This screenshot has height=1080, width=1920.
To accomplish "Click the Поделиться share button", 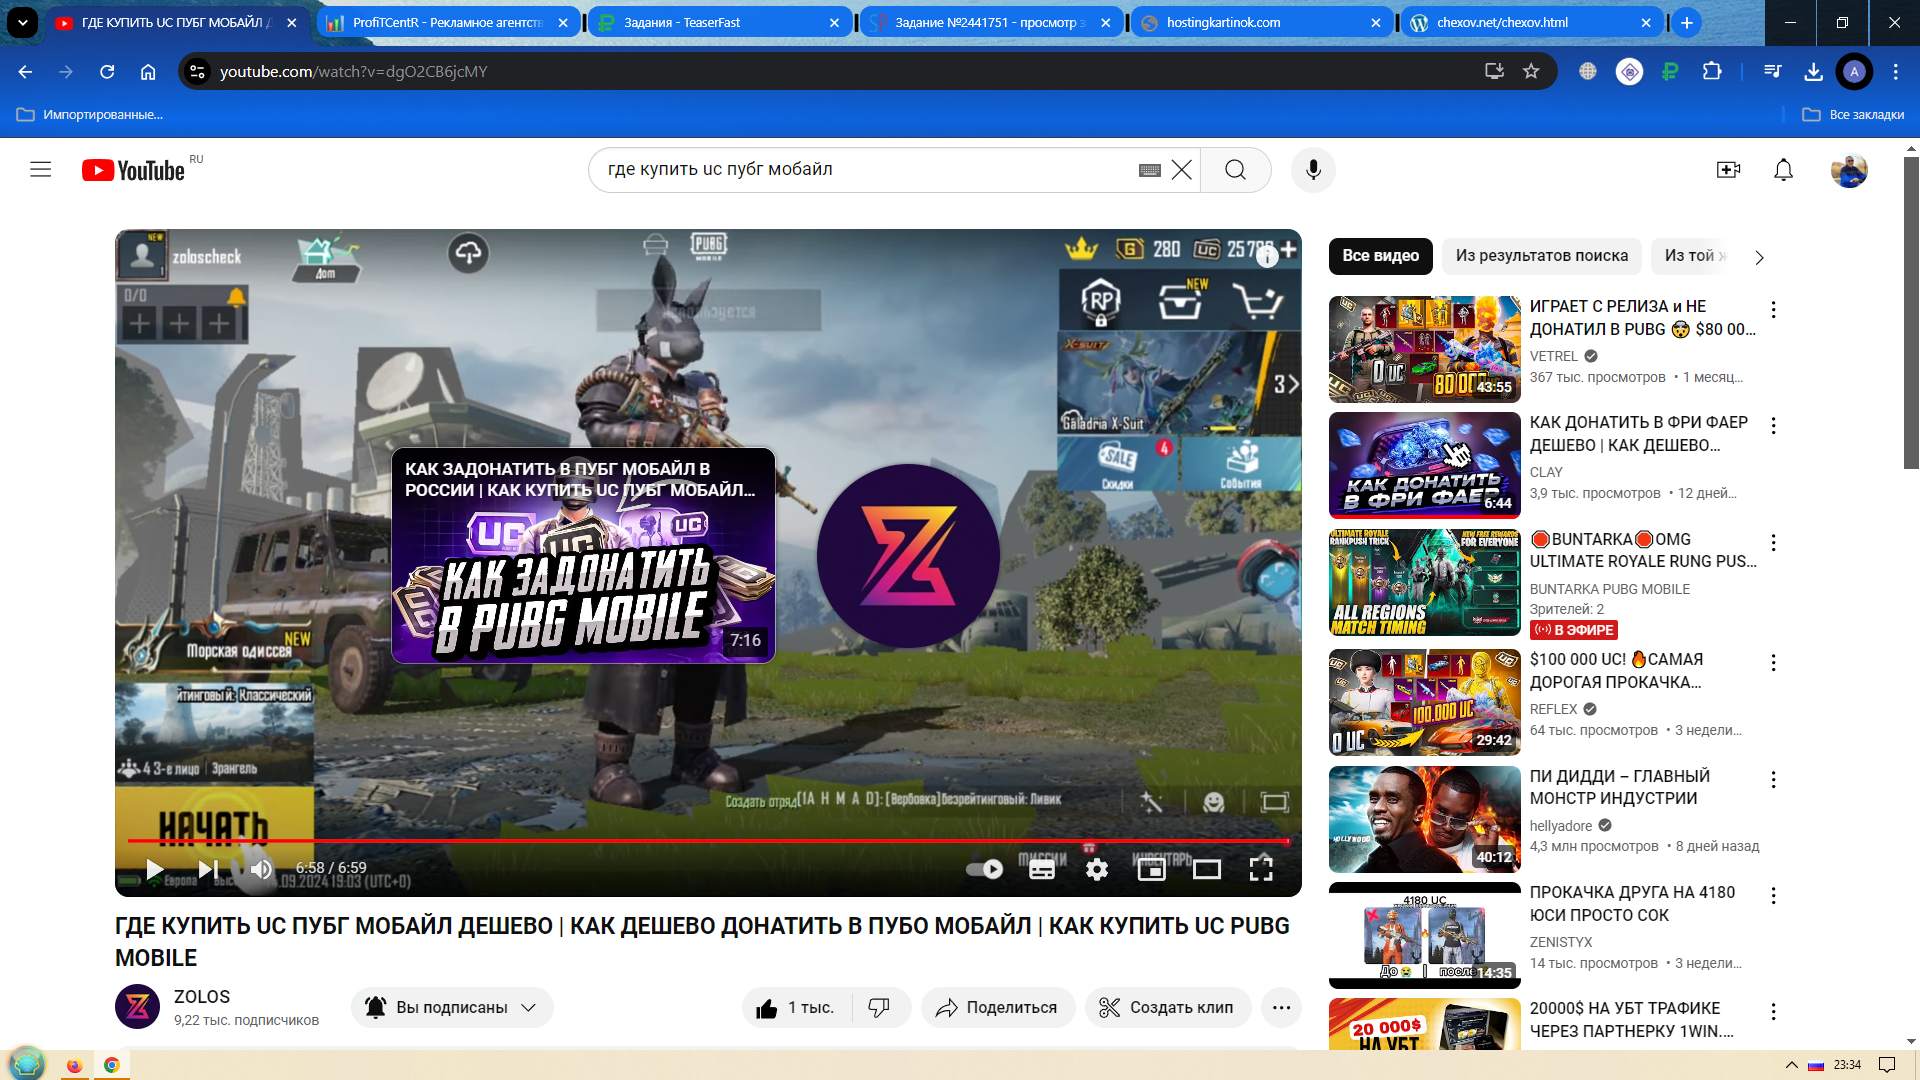I will click(x=997, y=1008).
